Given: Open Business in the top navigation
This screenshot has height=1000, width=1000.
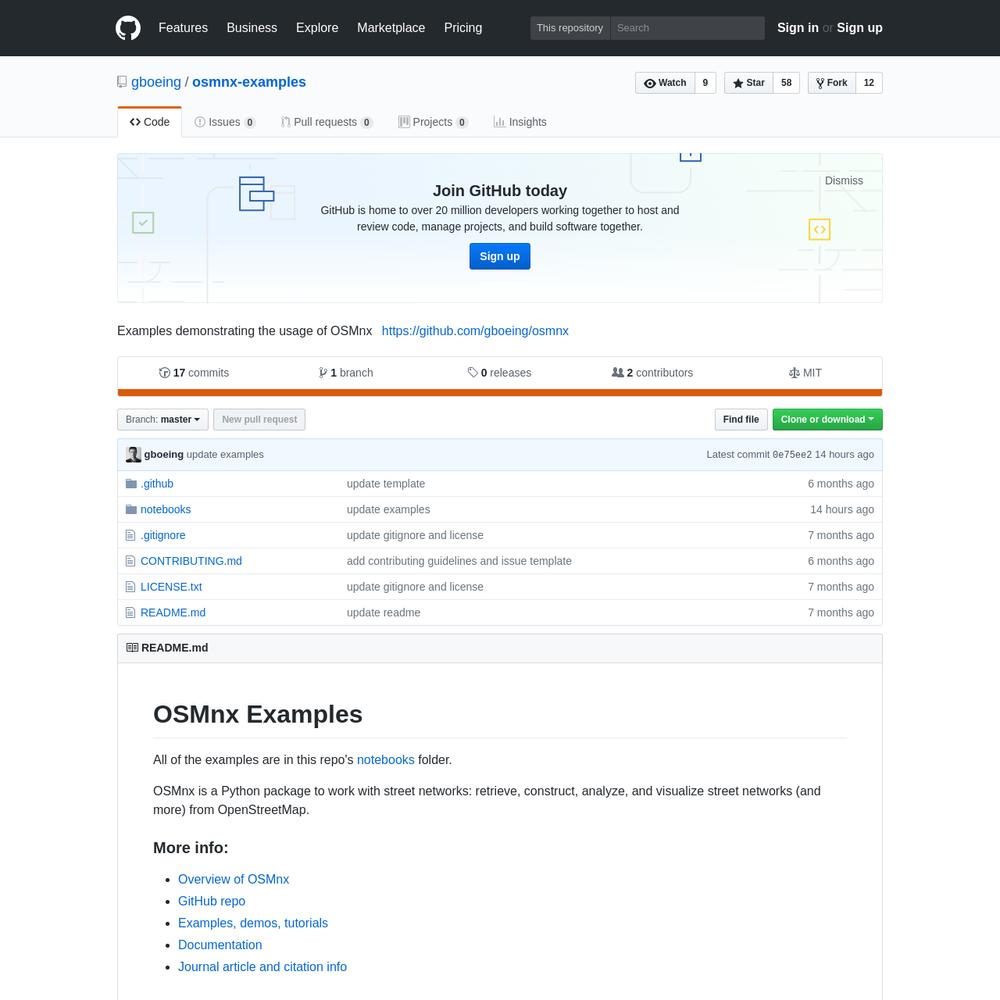Looking at the screenshot, I should 252,28.
